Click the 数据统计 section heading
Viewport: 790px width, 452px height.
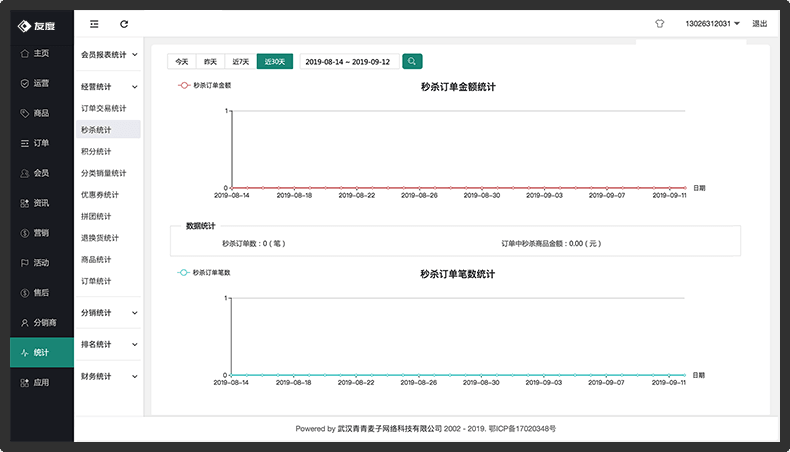tap(201, 226)
